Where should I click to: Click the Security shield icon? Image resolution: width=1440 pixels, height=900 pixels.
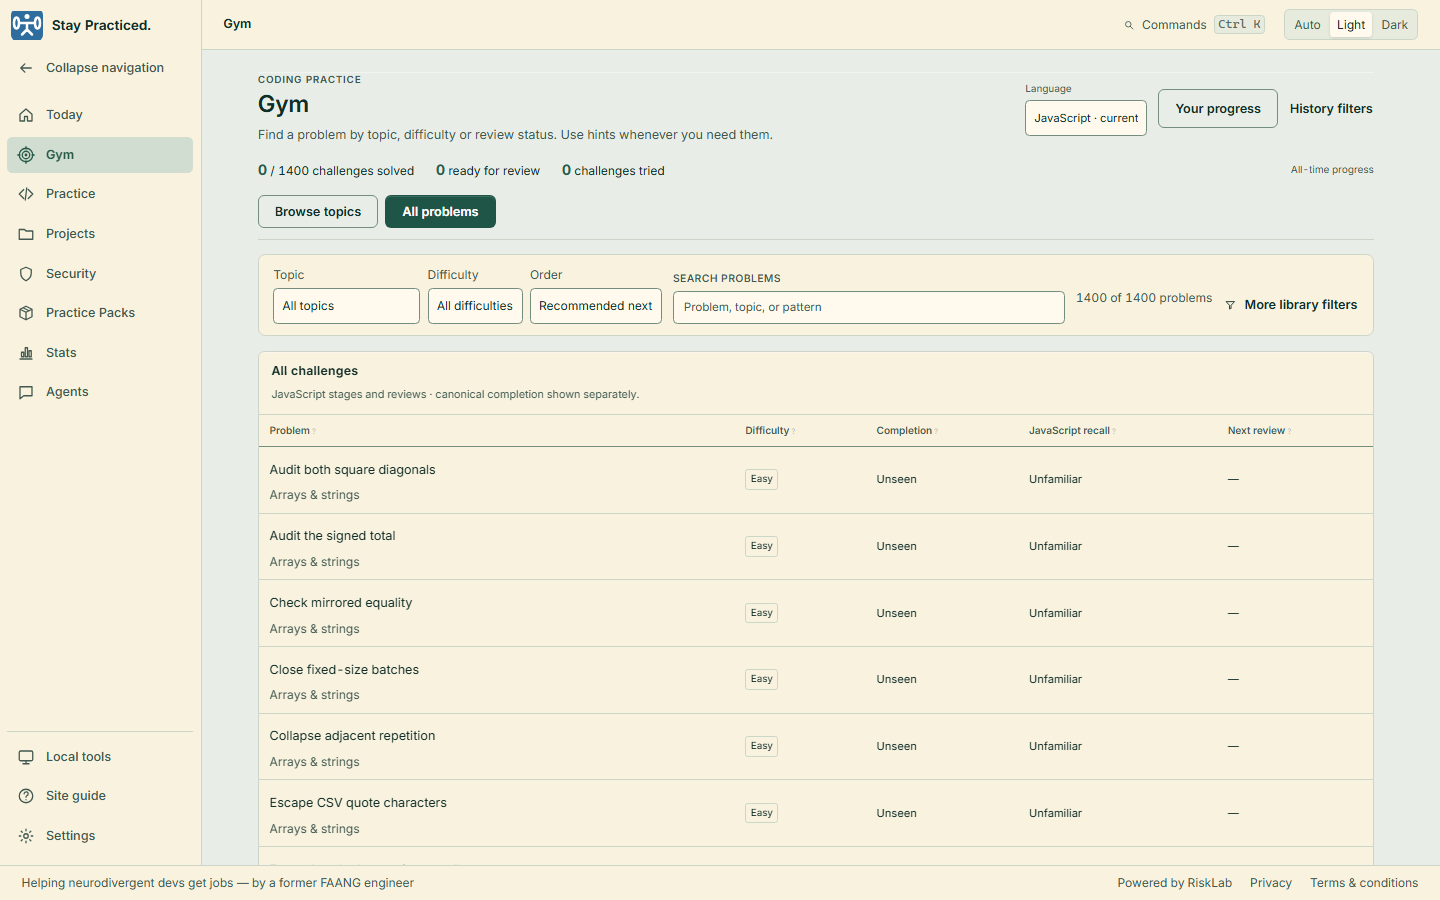tap(26, 274)
